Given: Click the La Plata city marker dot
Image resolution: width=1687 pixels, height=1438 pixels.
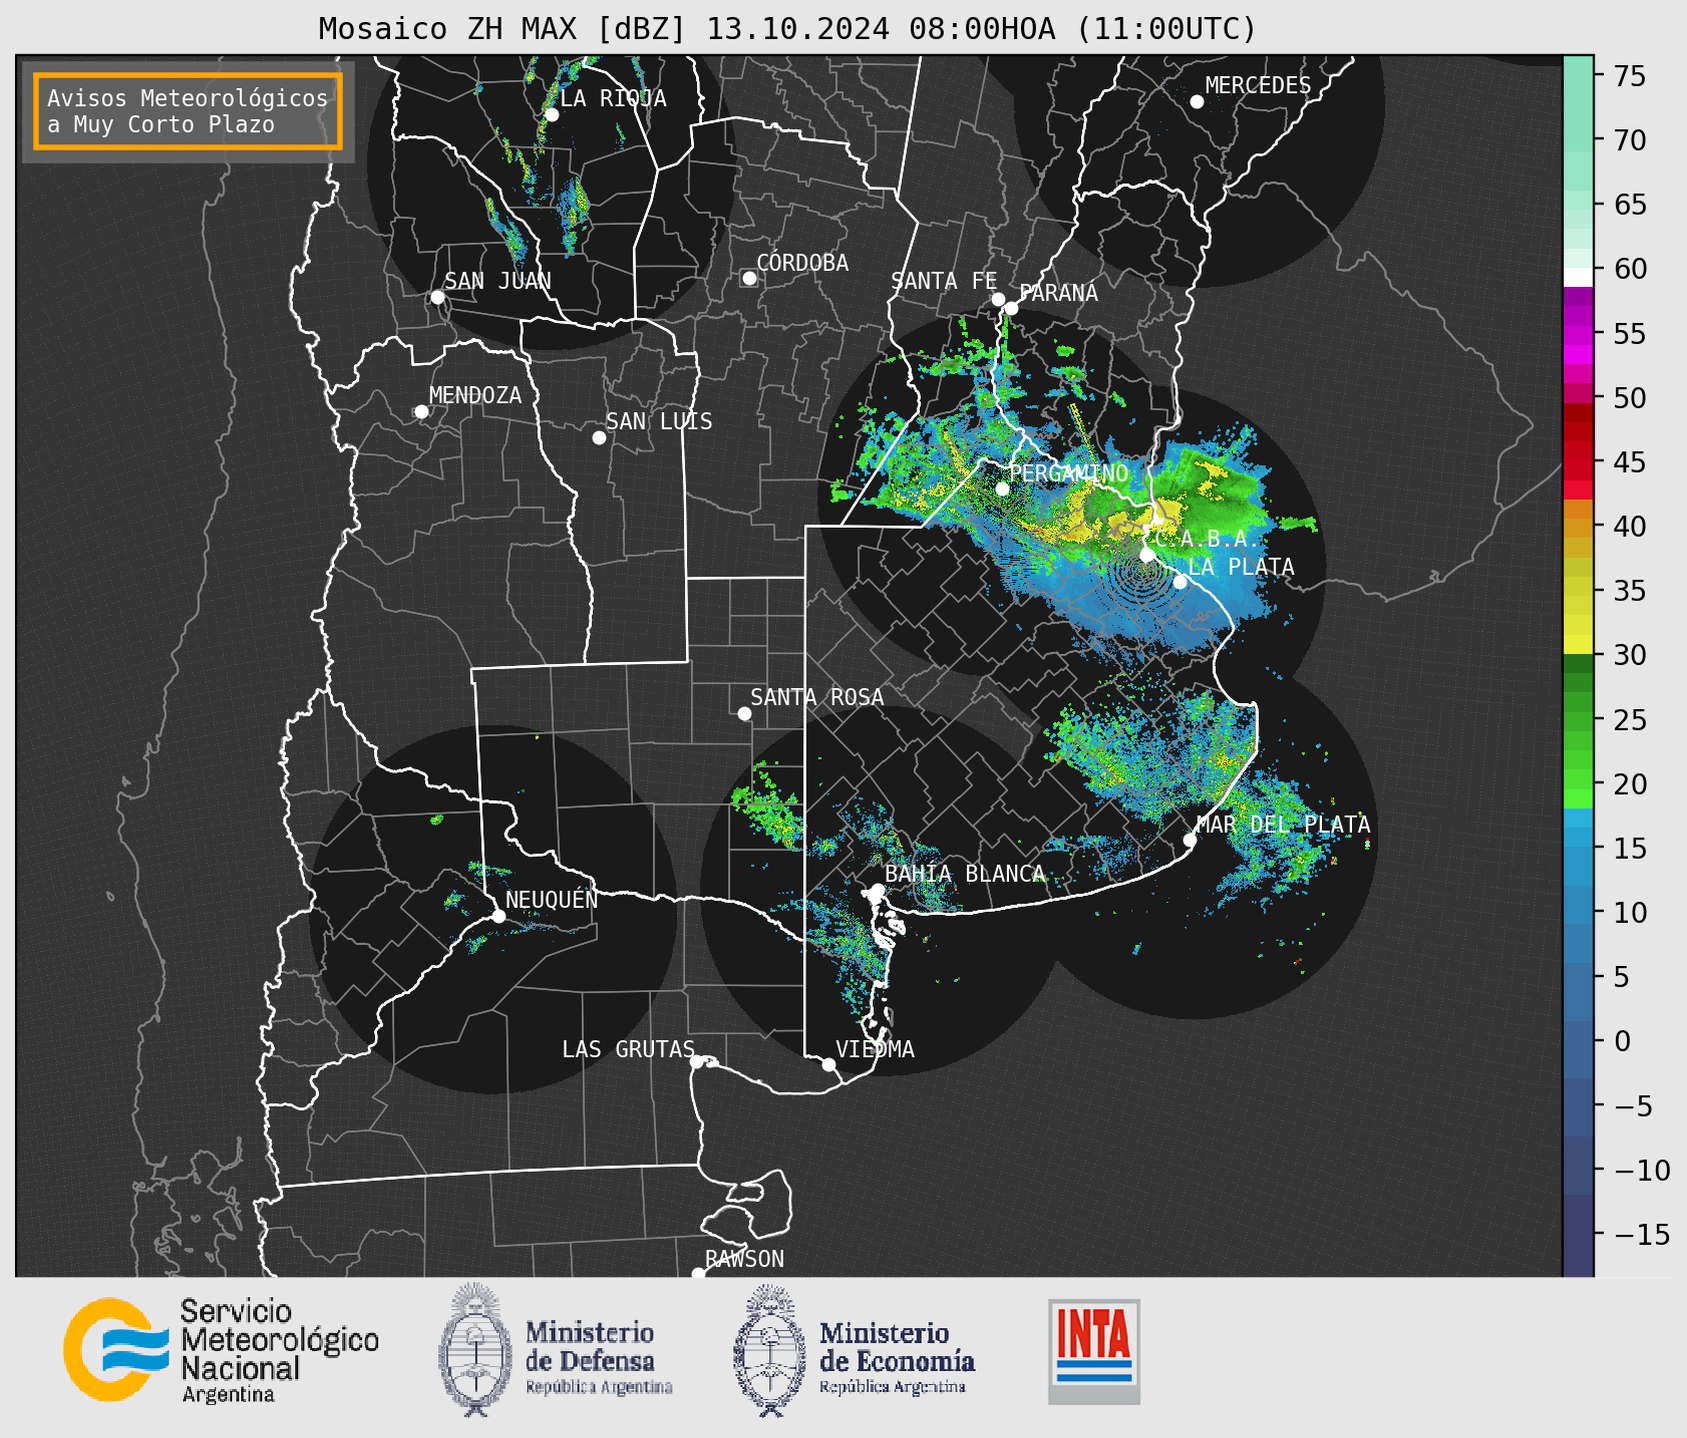Looking at the screenshot, I should [x=1180, y=582].
